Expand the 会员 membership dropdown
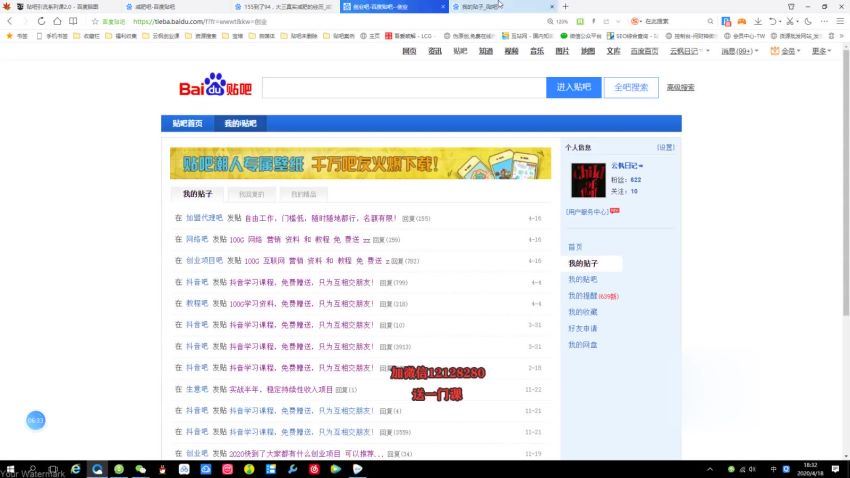Viewport: 850px width, 478px height. click(x=785, y=51)
